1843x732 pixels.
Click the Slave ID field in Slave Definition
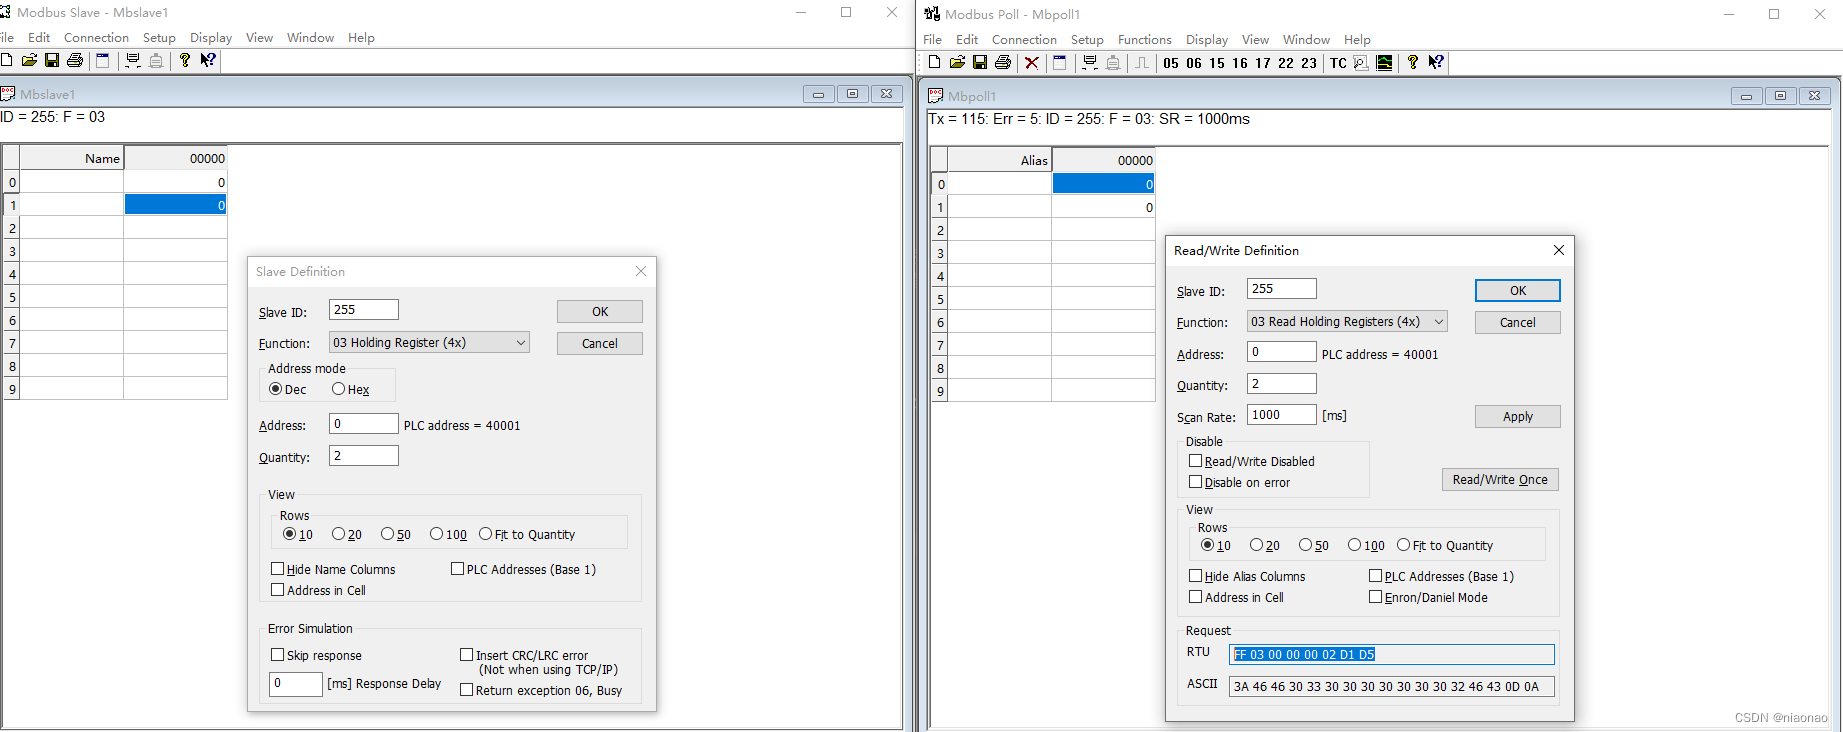pyautogui.click(x=364, y=310)
